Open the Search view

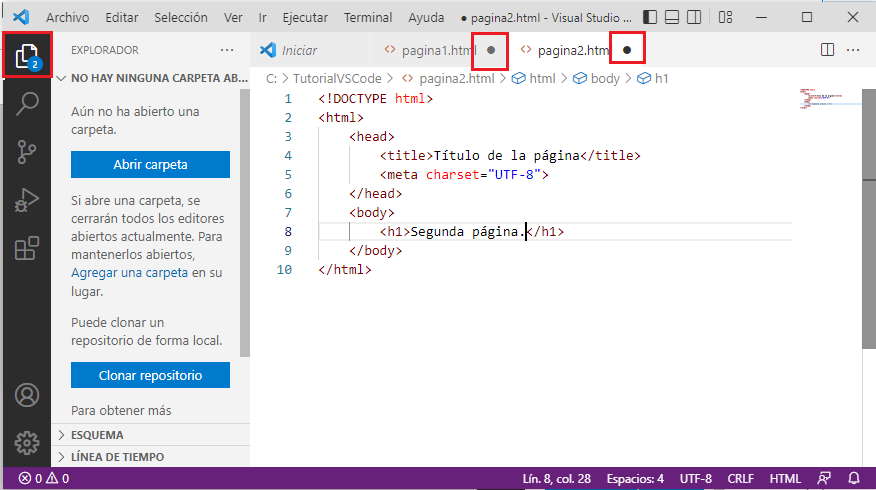coord(27,103)
